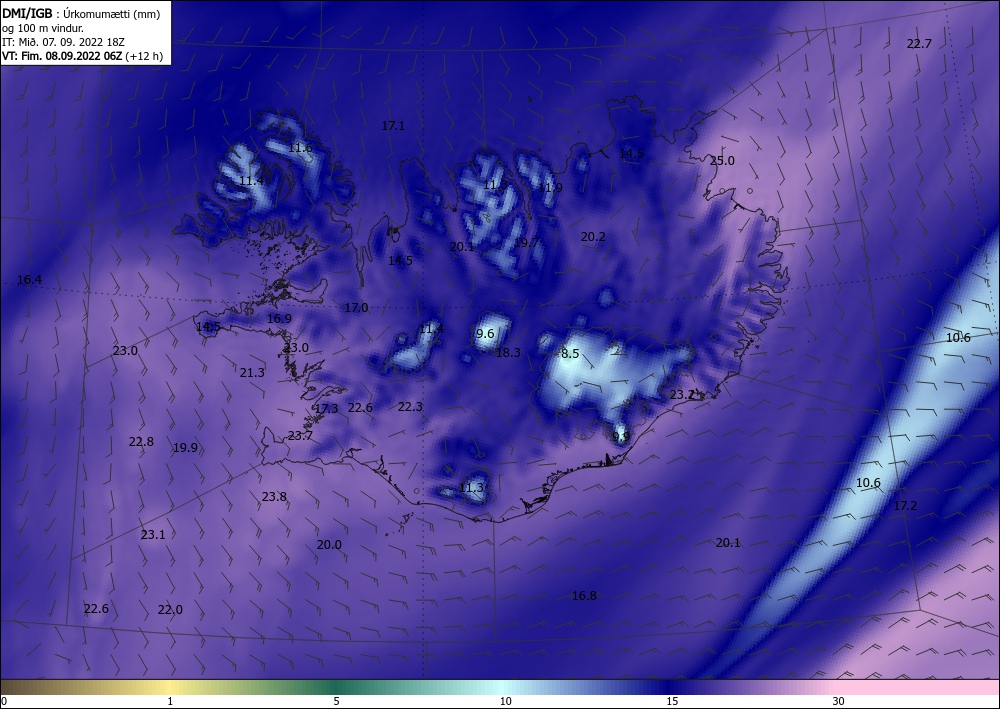
Task: Click the 23.8 value label
Action: [x=274, y=496]
